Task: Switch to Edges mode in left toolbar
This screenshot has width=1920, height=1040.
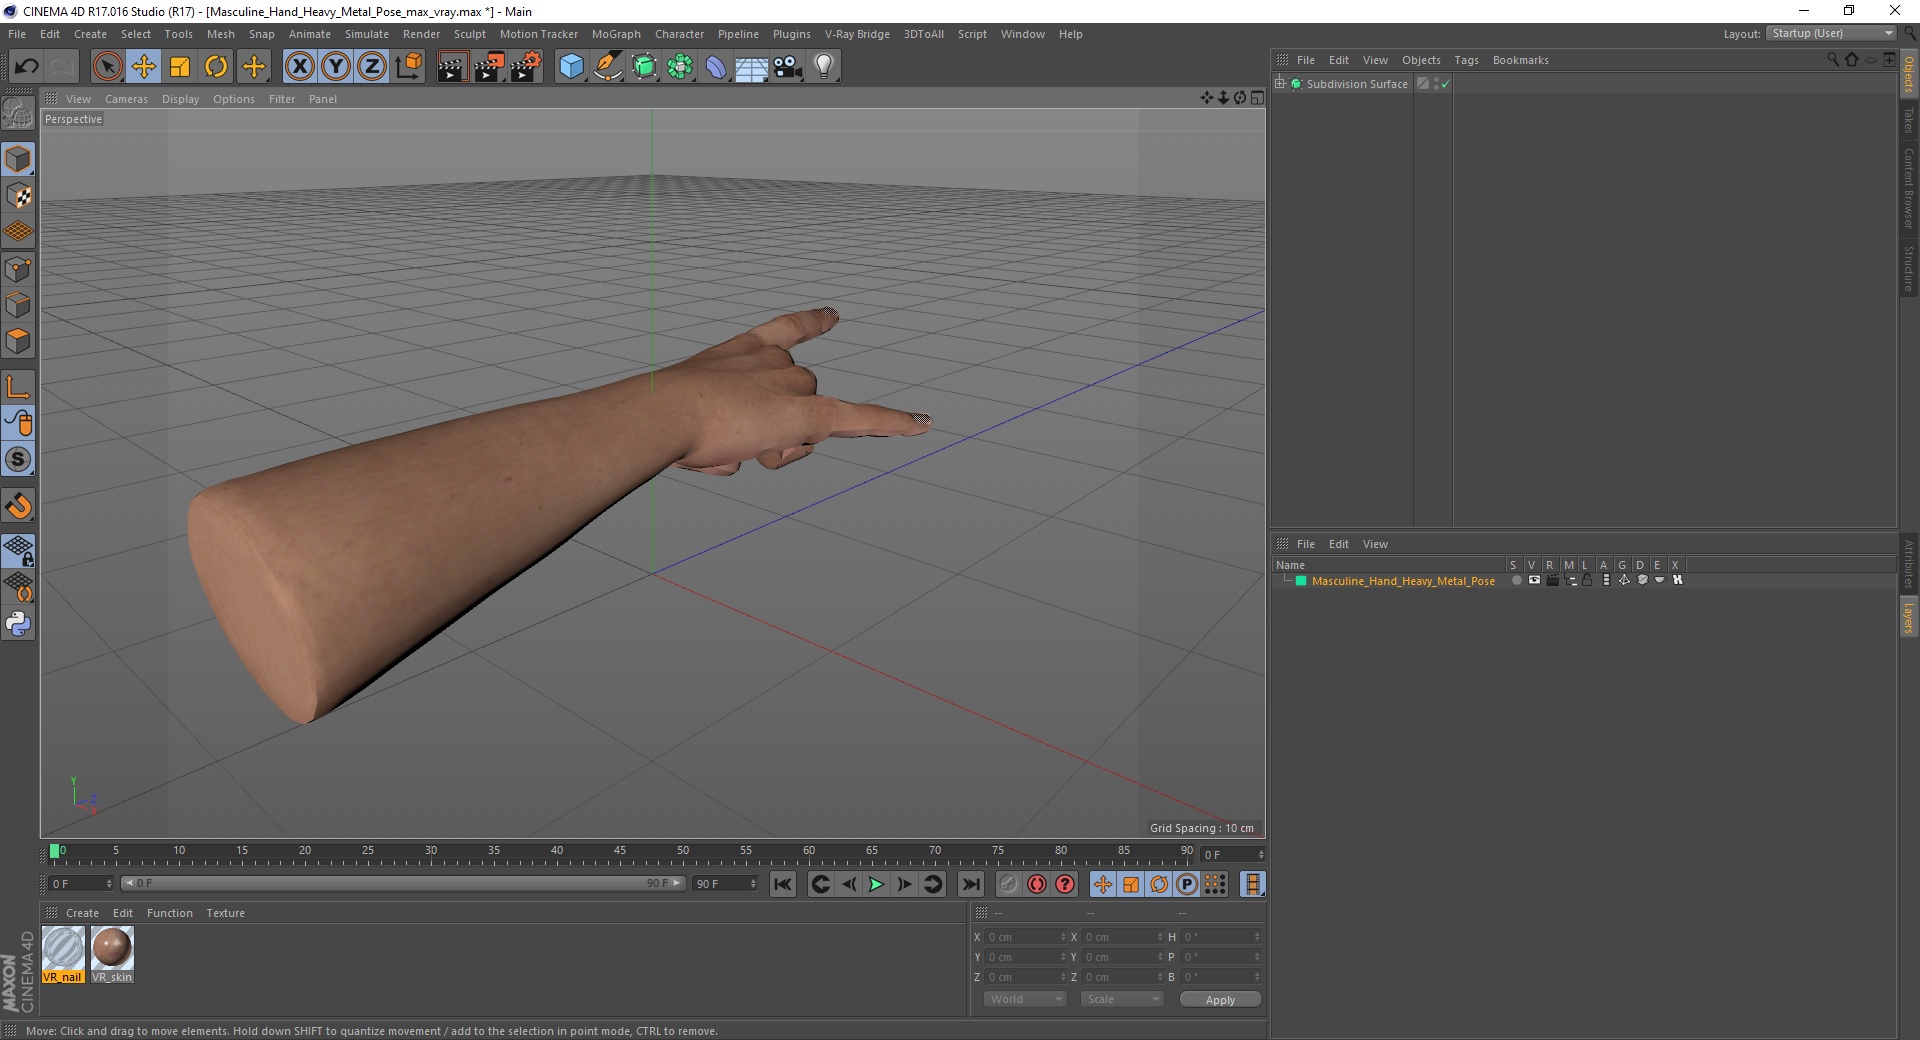Action: (18, 305)
